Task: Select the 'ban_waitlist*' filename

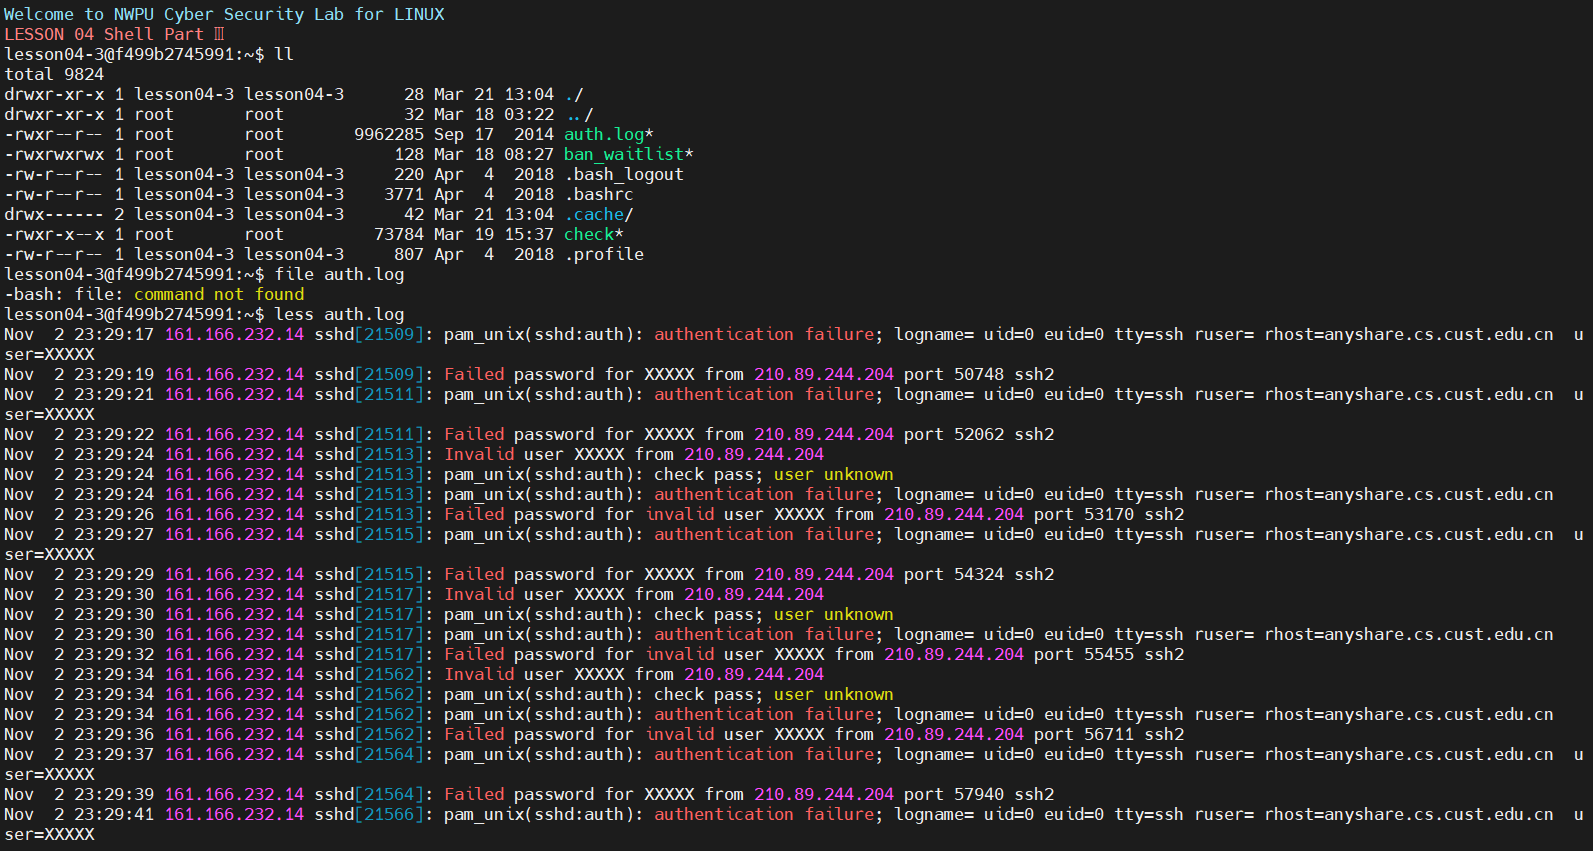Action: [629, 154]
